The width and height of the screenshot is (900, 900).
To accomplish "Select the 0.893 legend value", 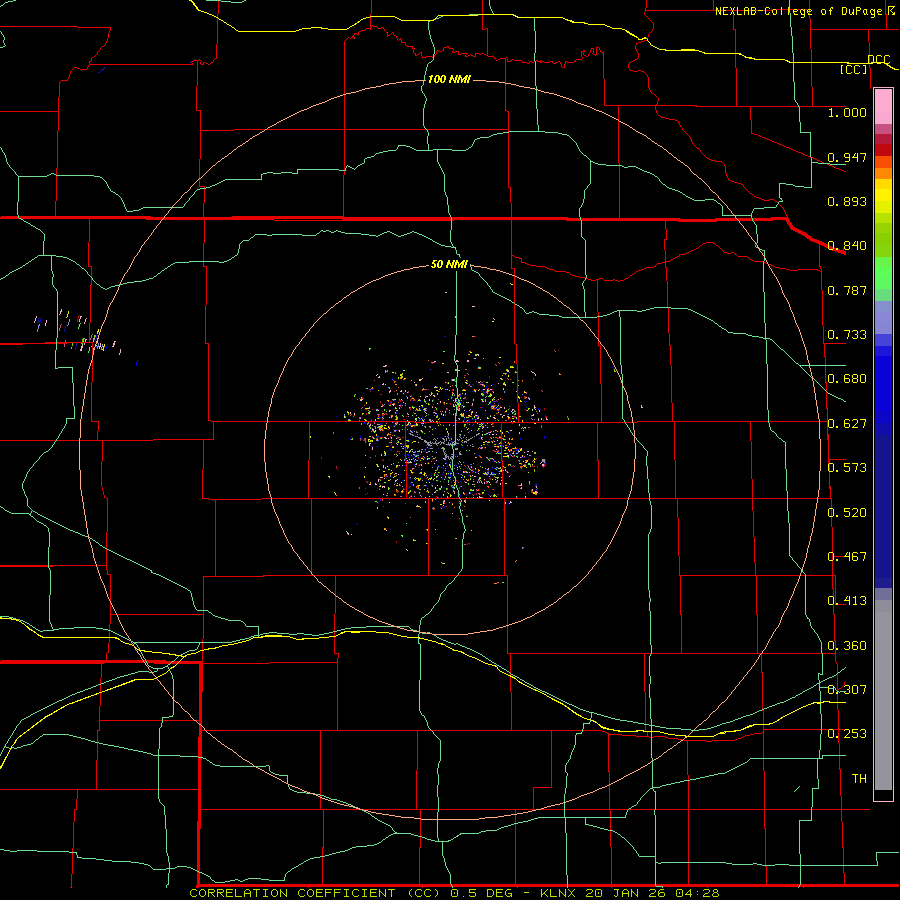I will tap(847, 201).
